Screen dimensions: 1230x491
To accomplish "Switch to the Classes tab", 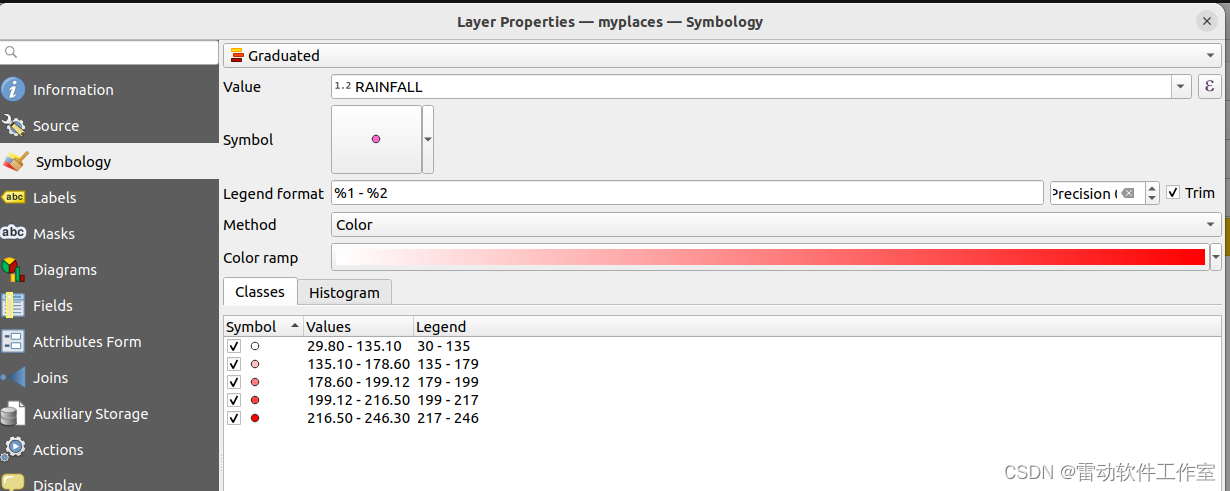I will [x=260, y=292].
